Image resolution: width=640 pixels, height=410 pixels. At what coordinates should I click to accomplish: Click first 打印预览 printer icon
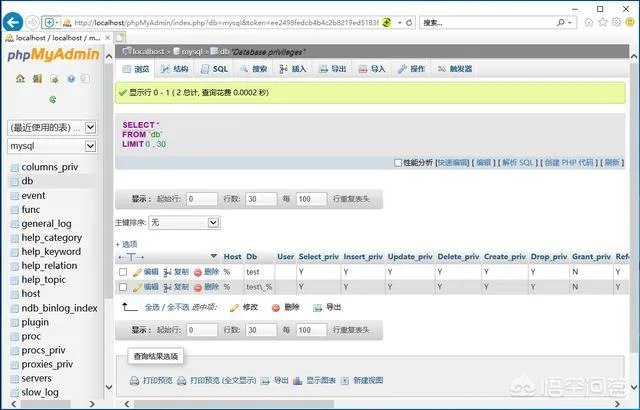pos(134,381)
